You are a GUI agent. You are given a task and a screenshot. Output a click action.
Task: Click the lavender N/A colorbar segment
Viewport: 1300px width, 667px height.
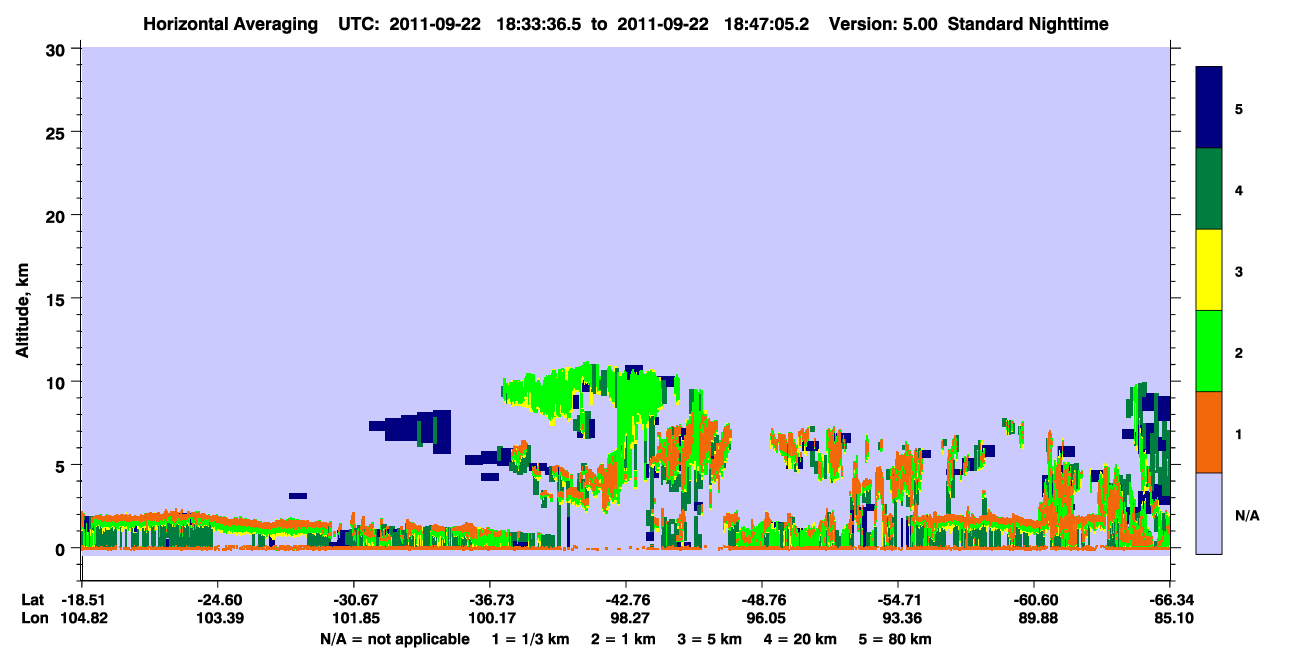(1209, 513)
